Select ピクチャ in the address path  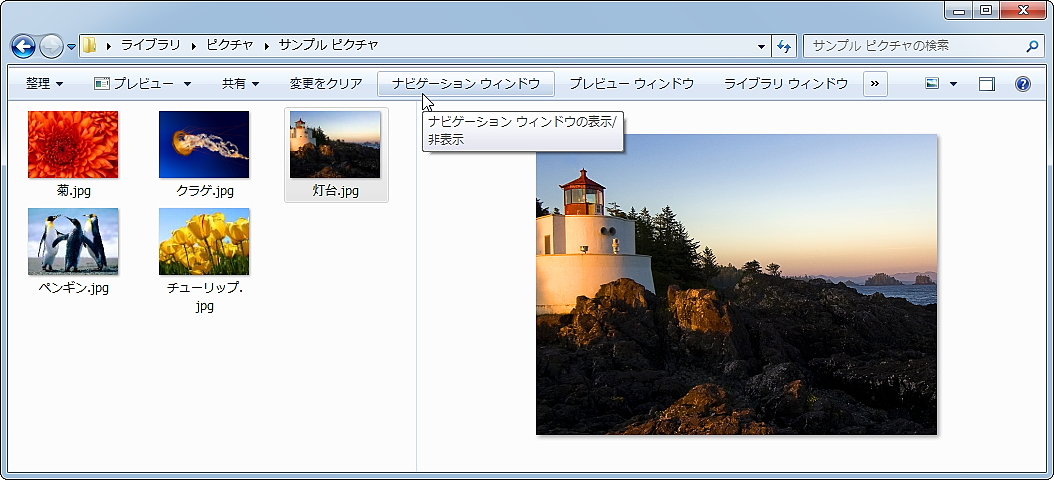(230, 46)
